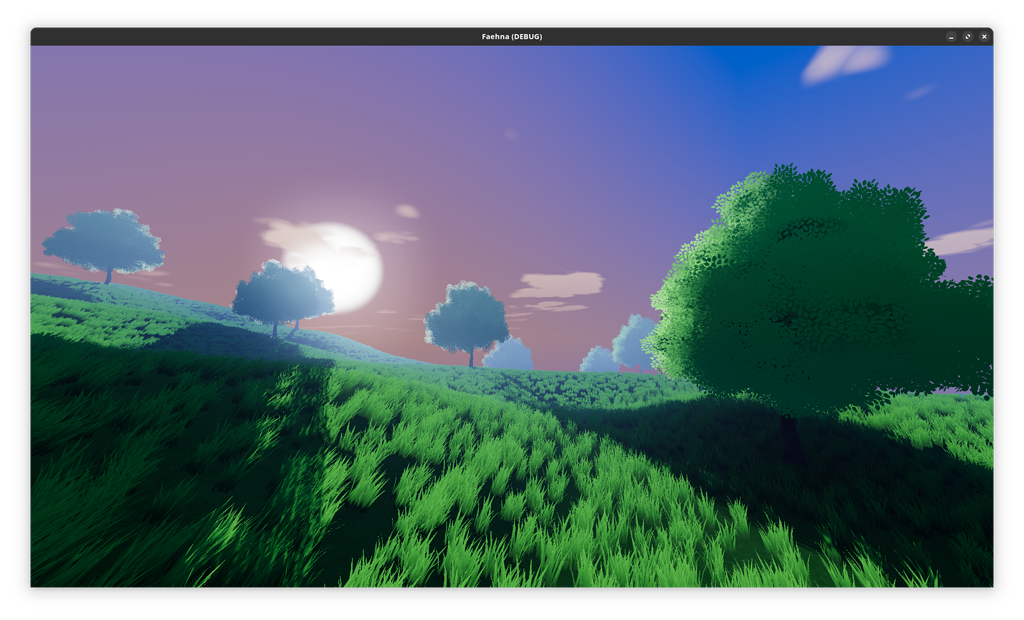Click the Faehna (DEBUG) window title
This screenshot has width=1024, height=620.
[511, 36]
